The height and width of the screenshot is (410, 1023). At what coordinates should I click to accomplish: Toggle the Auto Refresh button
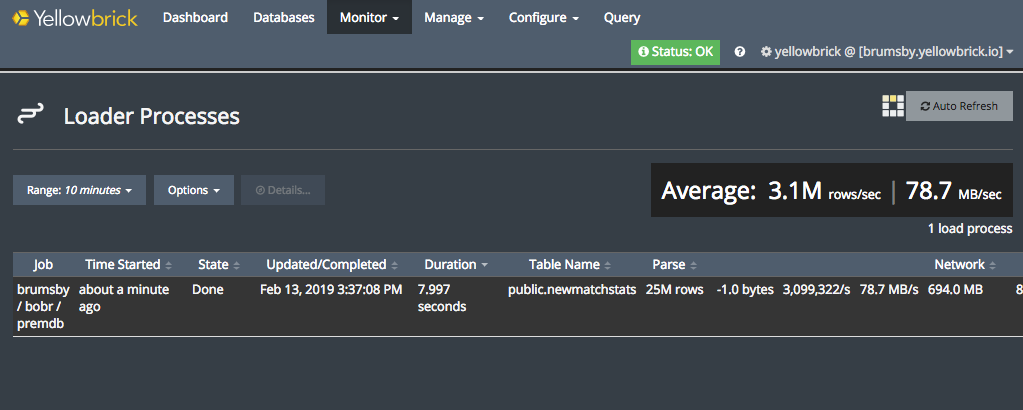959,106
